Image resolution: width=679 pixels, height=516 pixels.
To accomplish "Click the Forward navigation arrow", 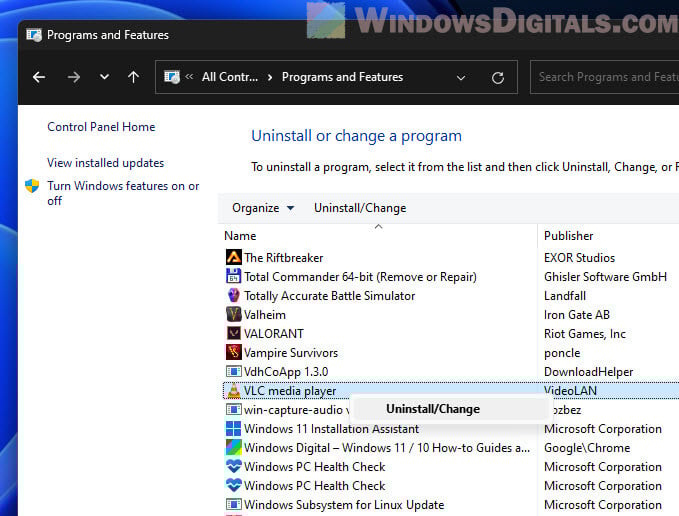I will point(74,77).
